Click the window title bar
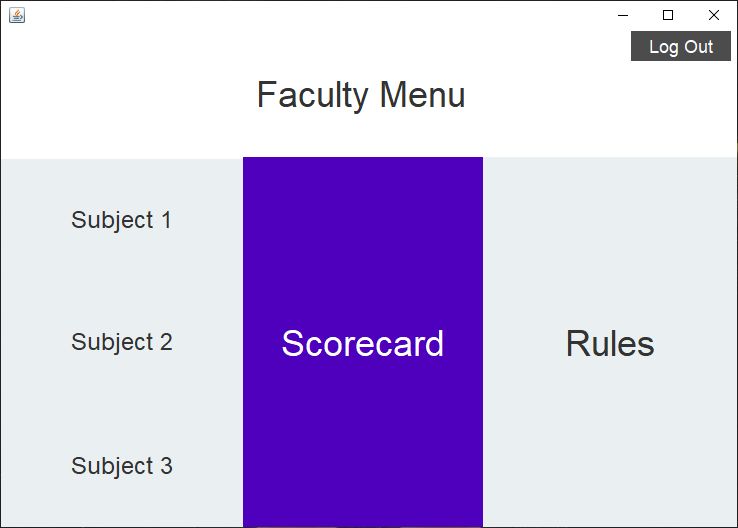Screen dimensions: 738x528 pos(300,15)
